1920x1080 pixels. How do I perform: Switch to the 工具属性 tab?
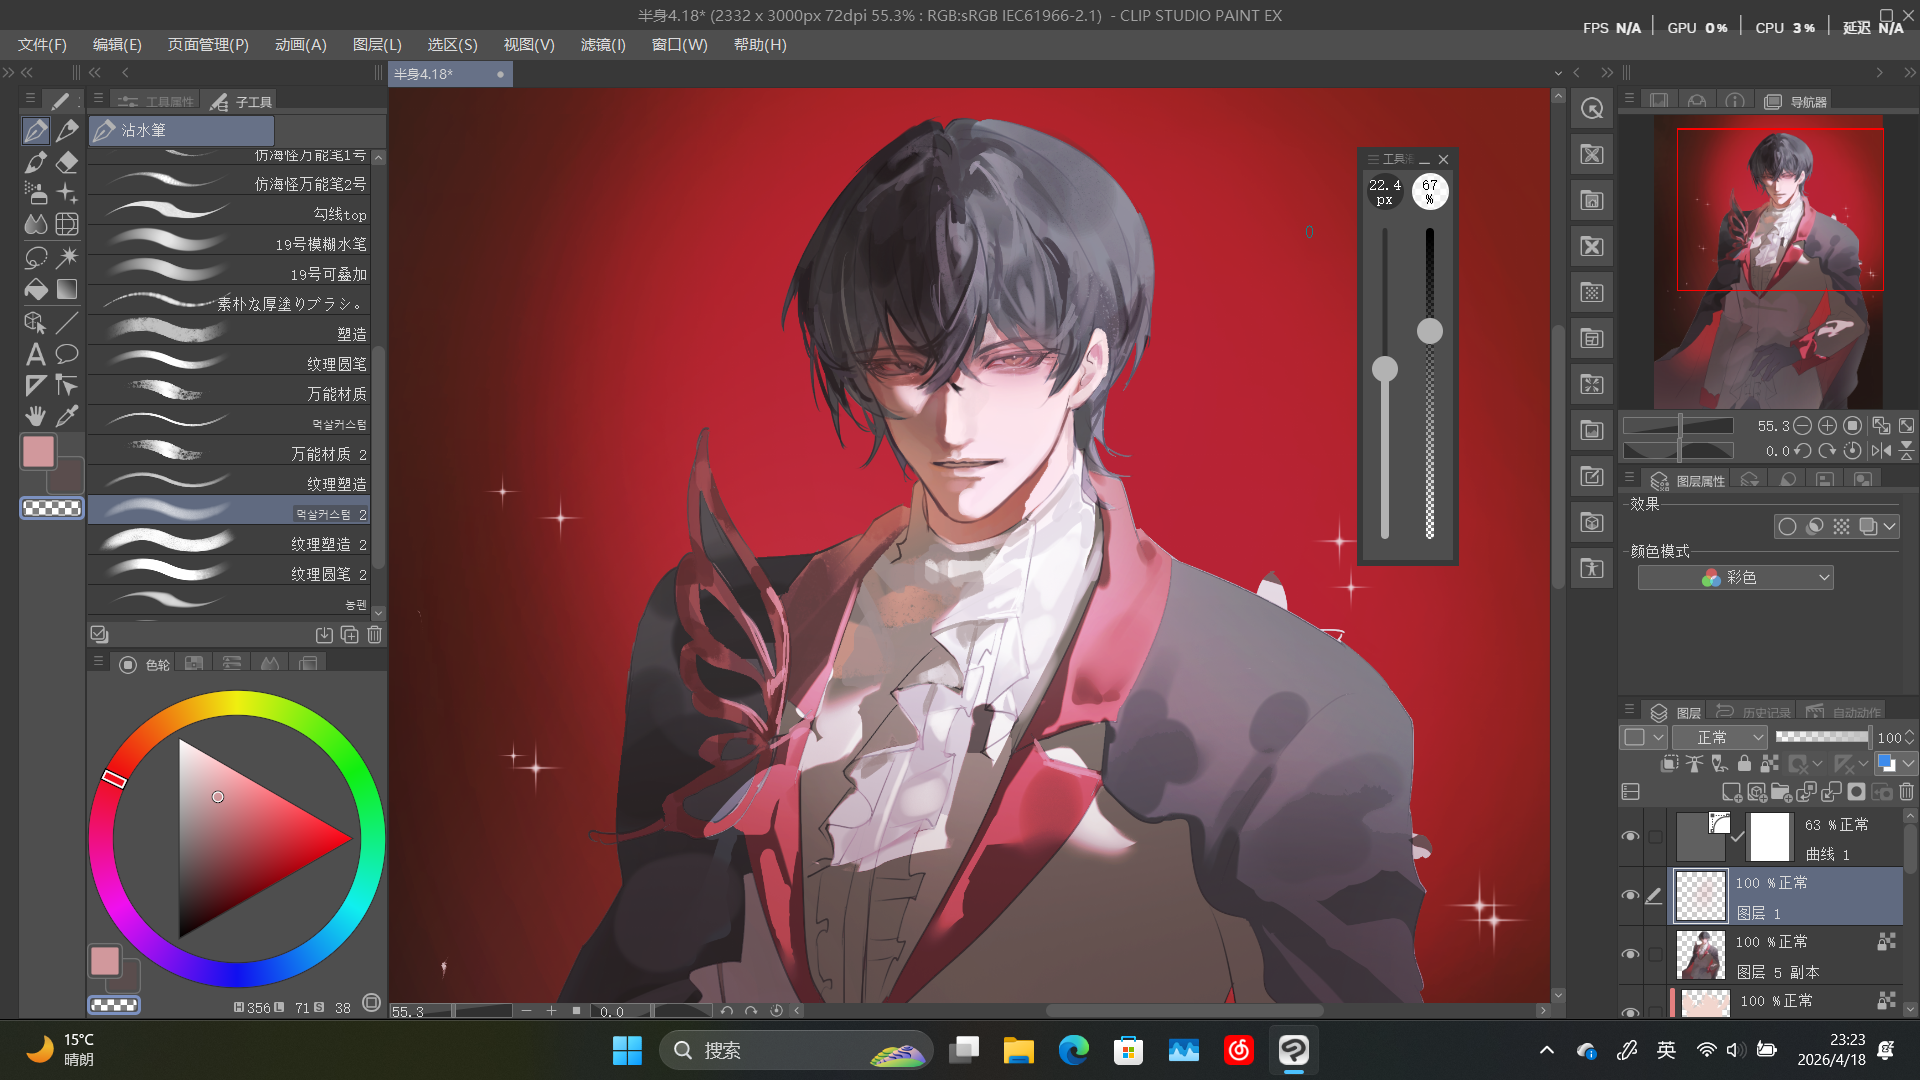coord(155,101)
